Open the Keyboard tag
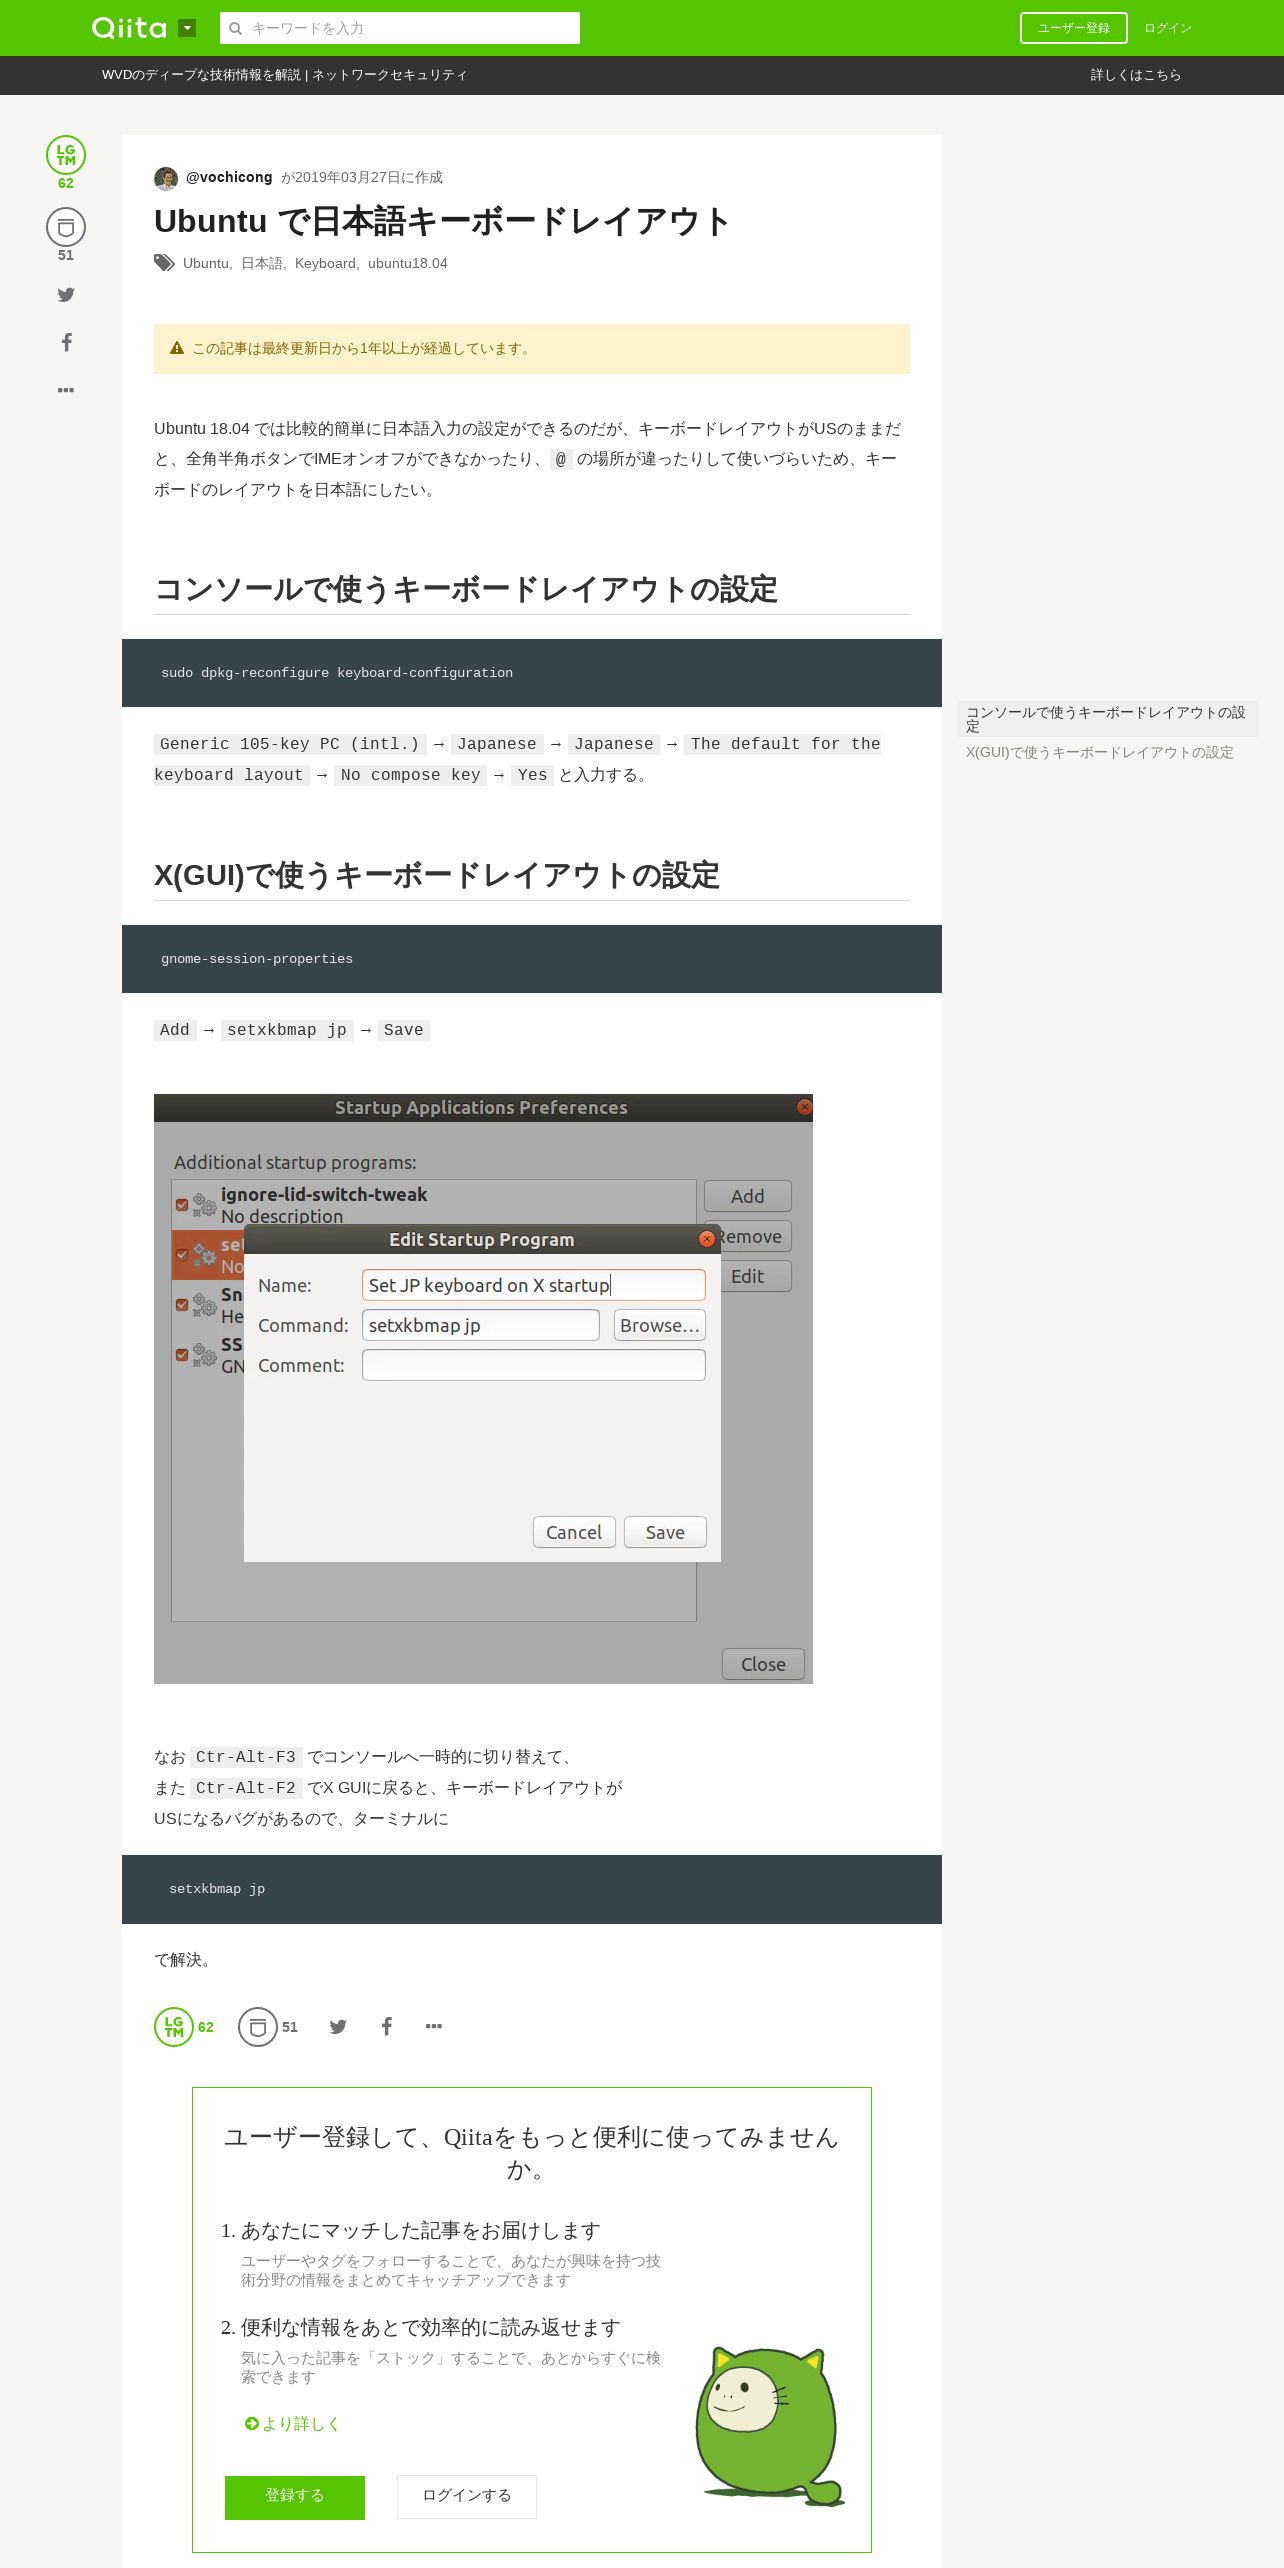The image size is (1284, 2568). point(325,263)
